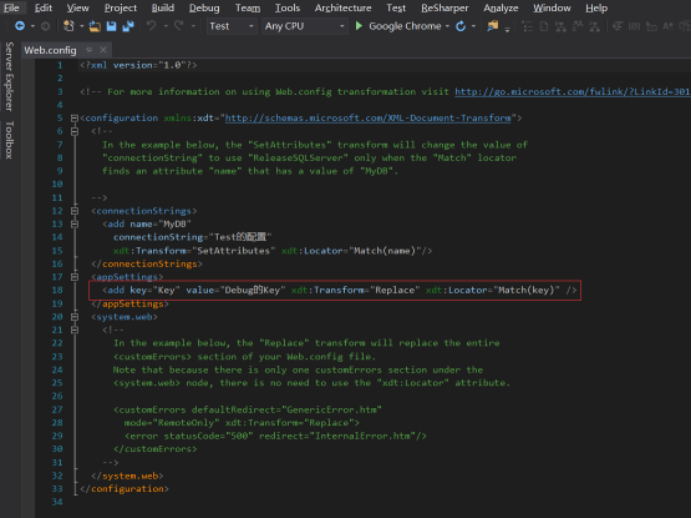Open the File menu
Image resolution: width=692 pixels, height=518 pixels.
point(11,8)
